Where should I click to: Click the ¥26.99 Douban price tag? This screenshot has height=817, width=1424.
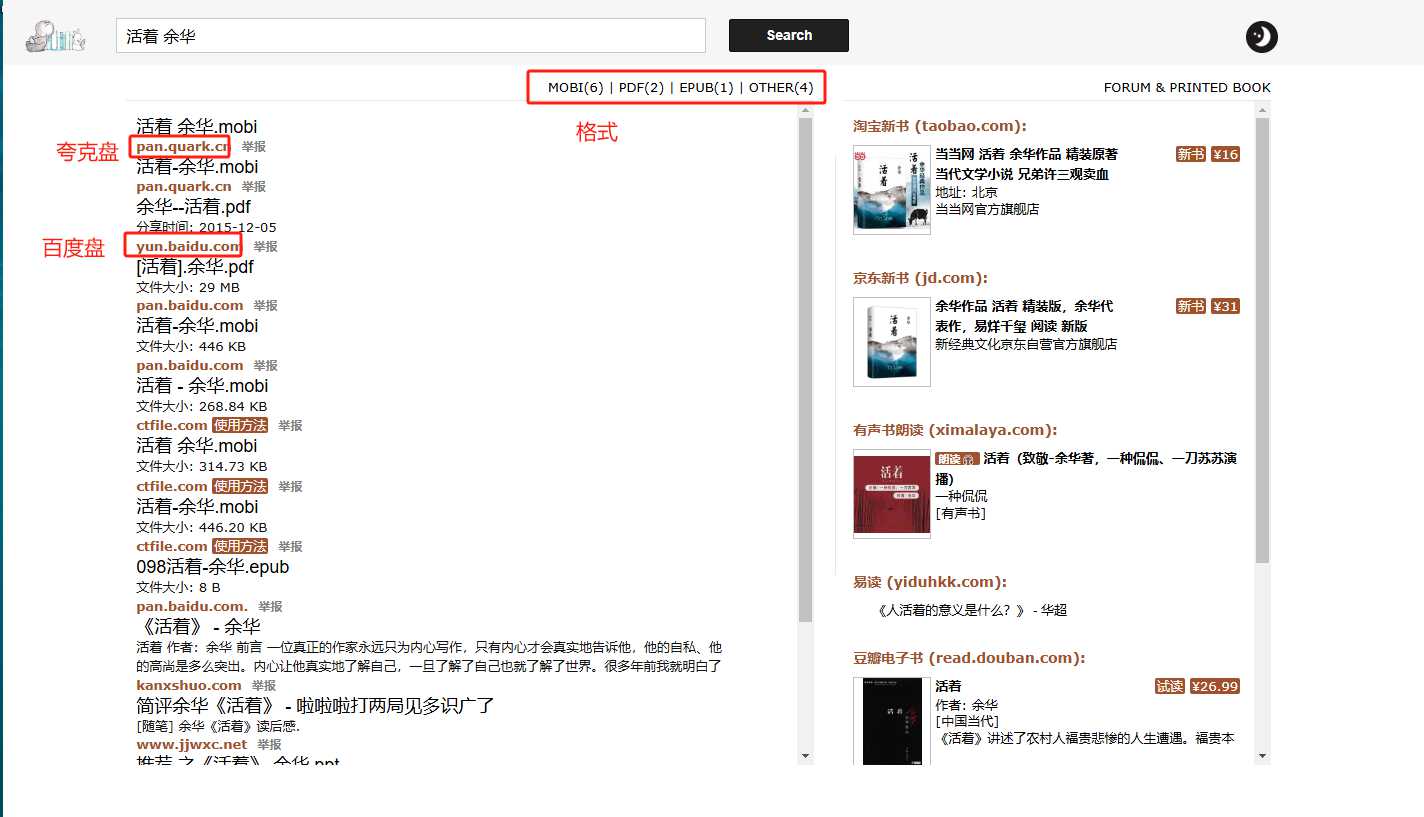tap(1215, 686)
